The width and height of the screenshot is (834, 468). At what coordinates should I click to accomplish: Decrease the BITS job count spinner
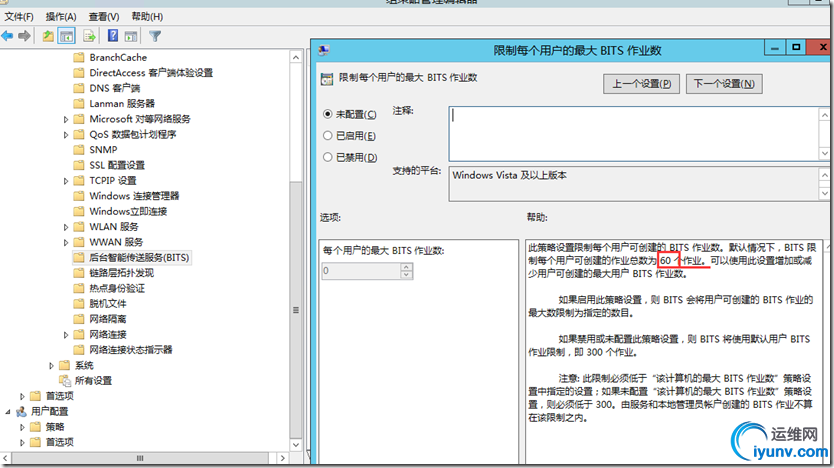point(406,275)
